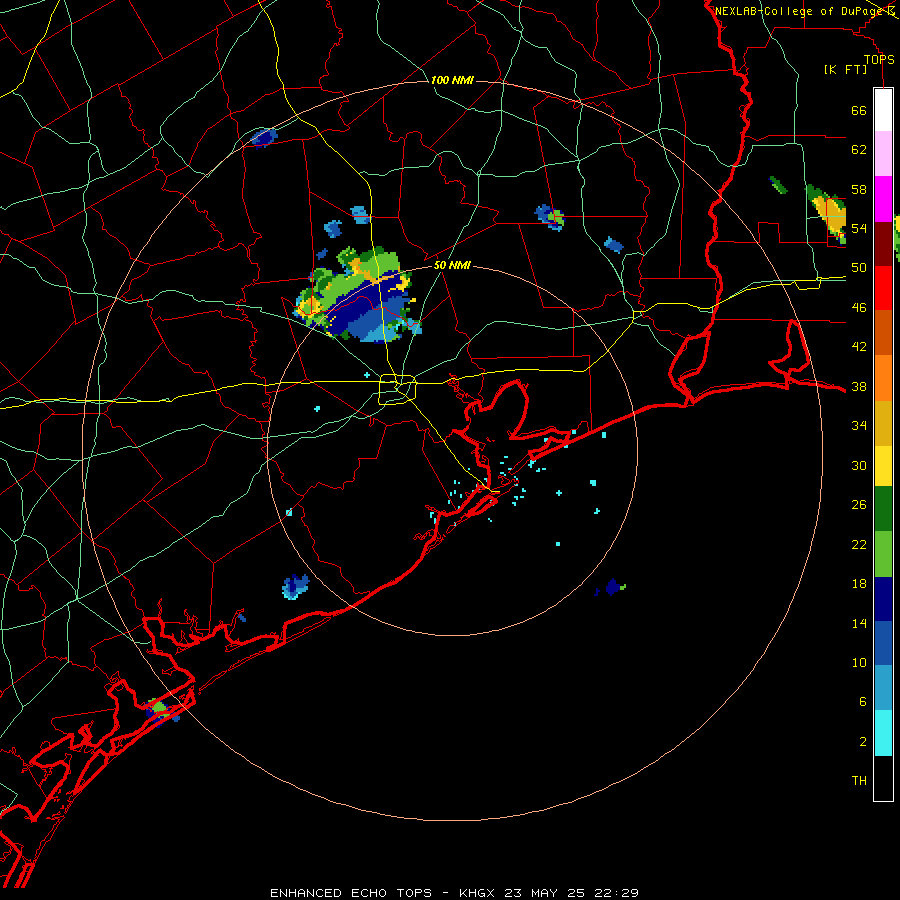Click the [K FT] units label
Screen dimensions: 900x900
(x=845, y=69)
